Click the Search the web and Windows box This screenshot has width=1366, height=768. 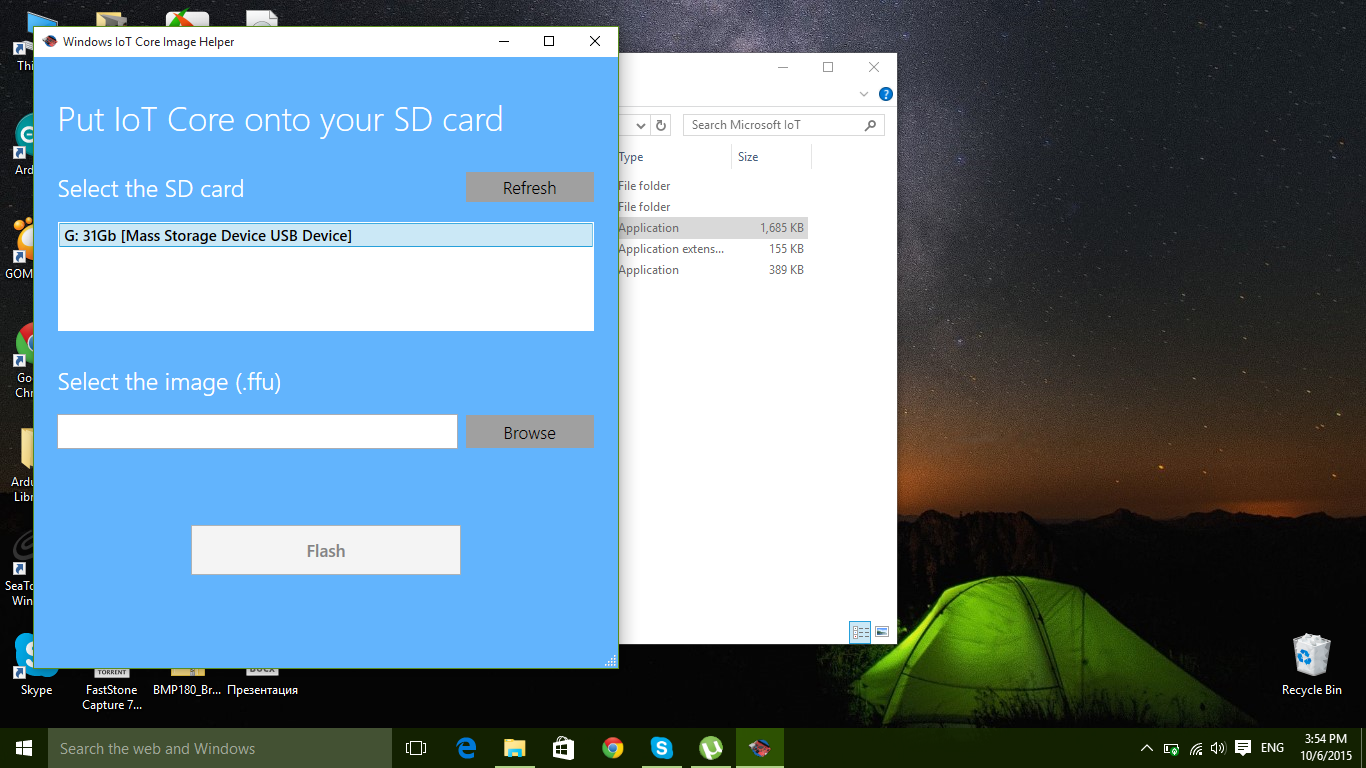pos(220,748)
